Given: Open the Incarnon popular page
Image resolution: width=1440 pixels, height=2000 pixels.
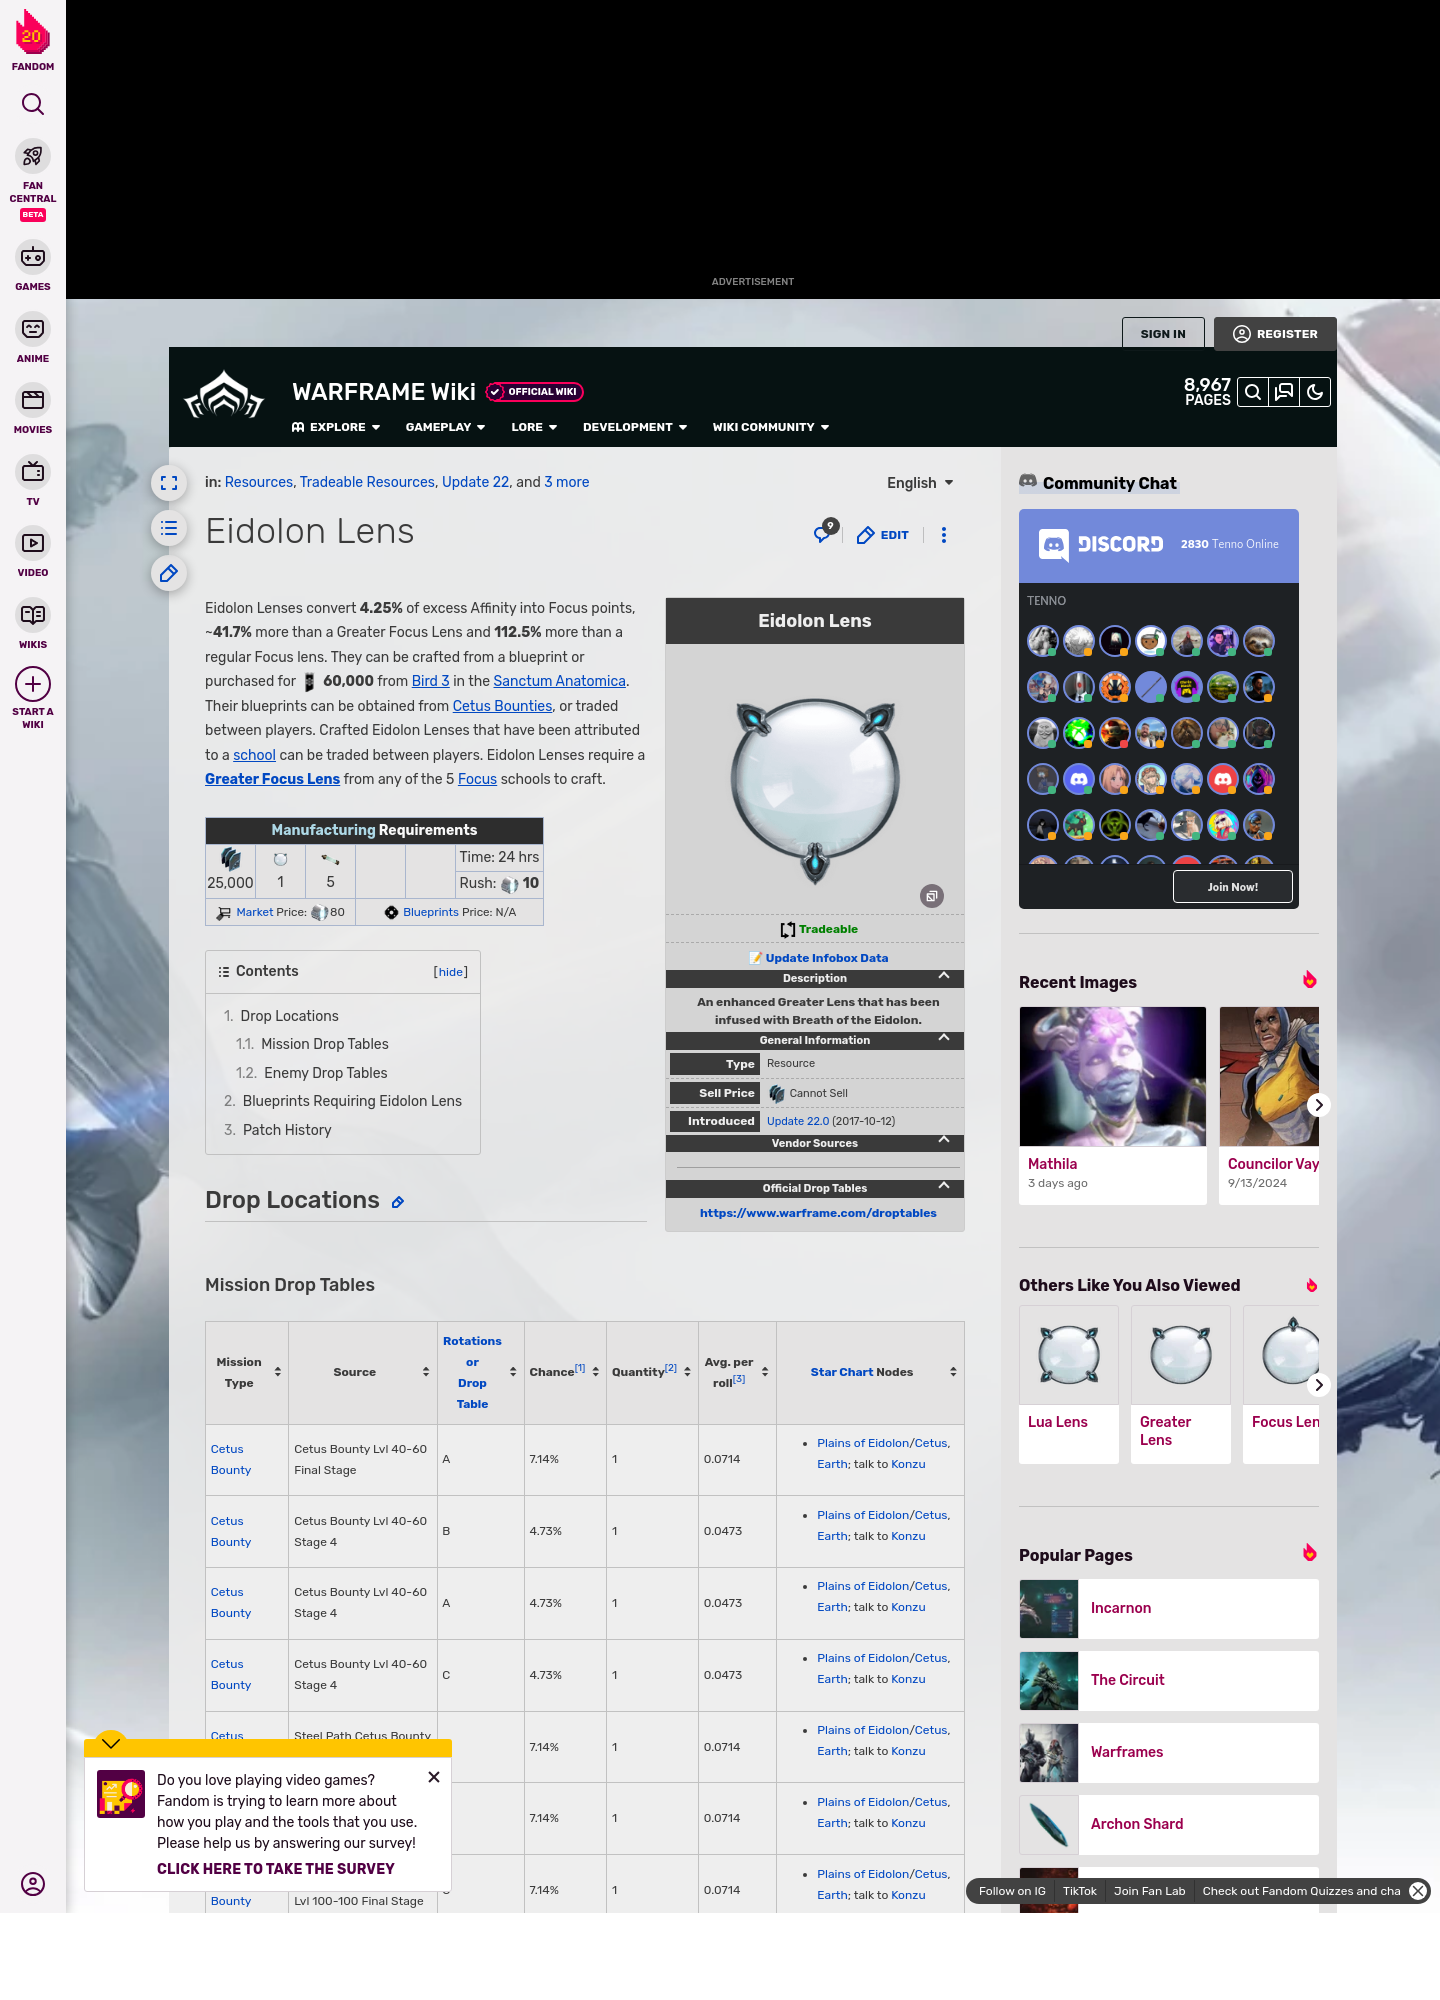Looking at the screenshot, I should (1169, 1608).
